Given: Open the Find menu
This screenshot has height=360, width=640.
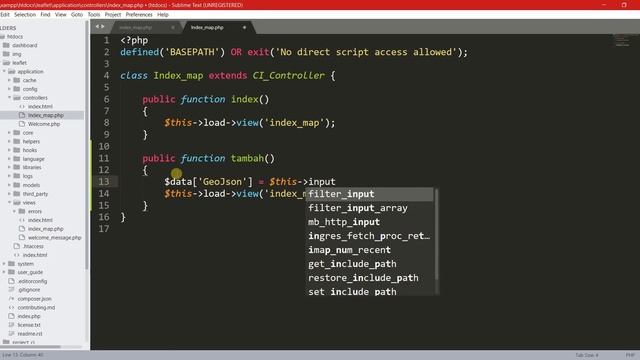Looking at the screenshot, I should 45,14.
